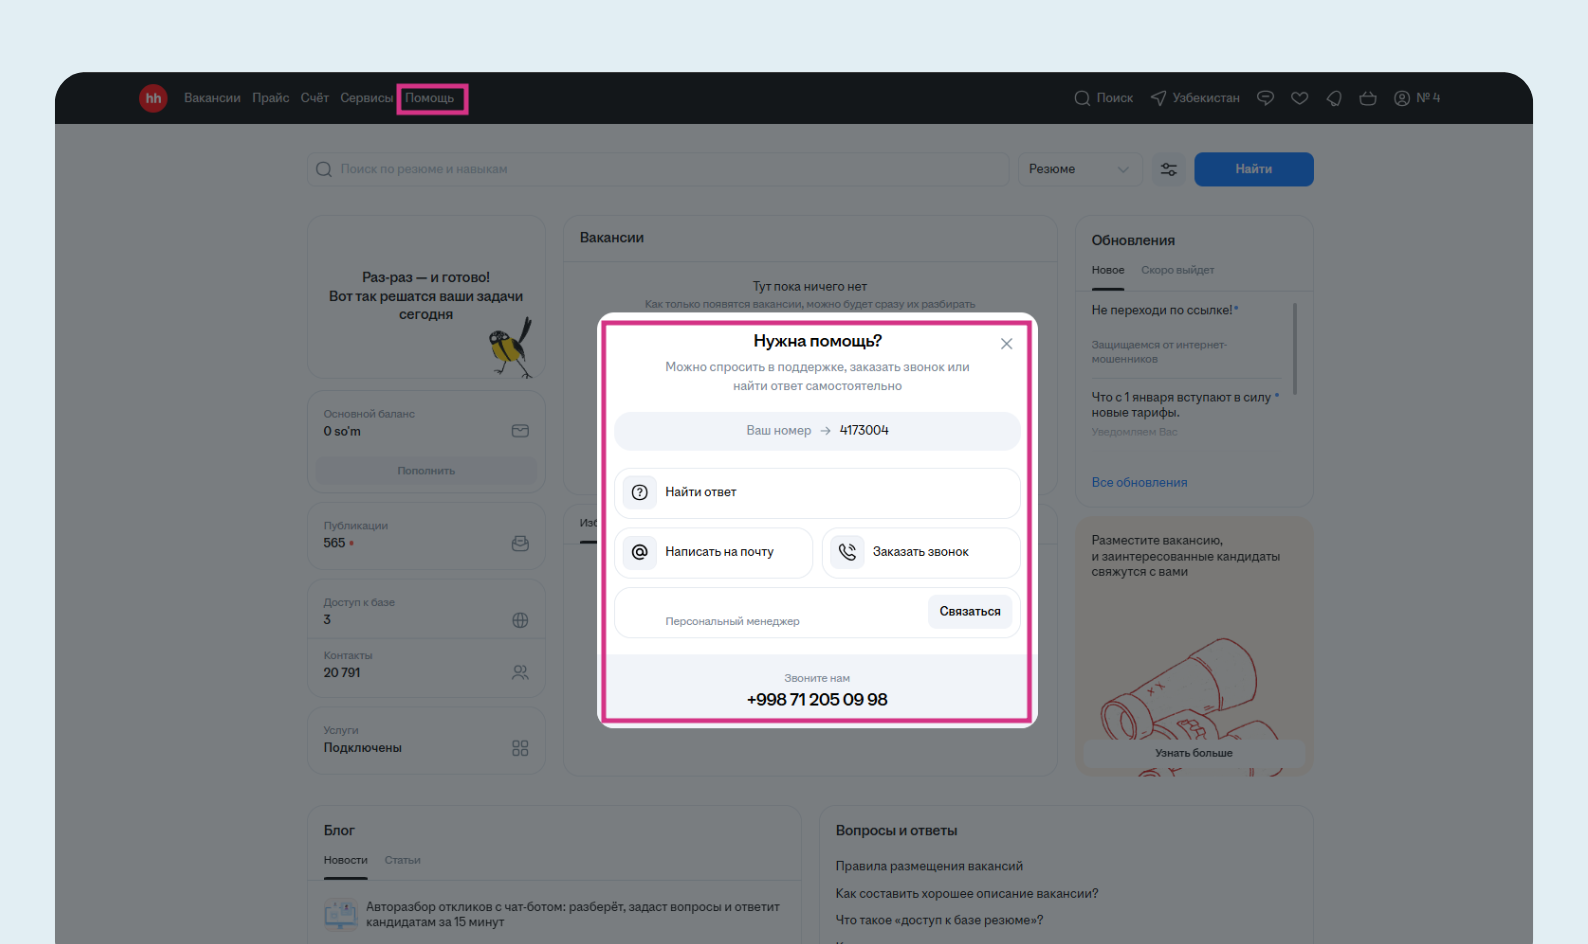
Task: Click the Узнать больше button
Action: point(1194,753)
